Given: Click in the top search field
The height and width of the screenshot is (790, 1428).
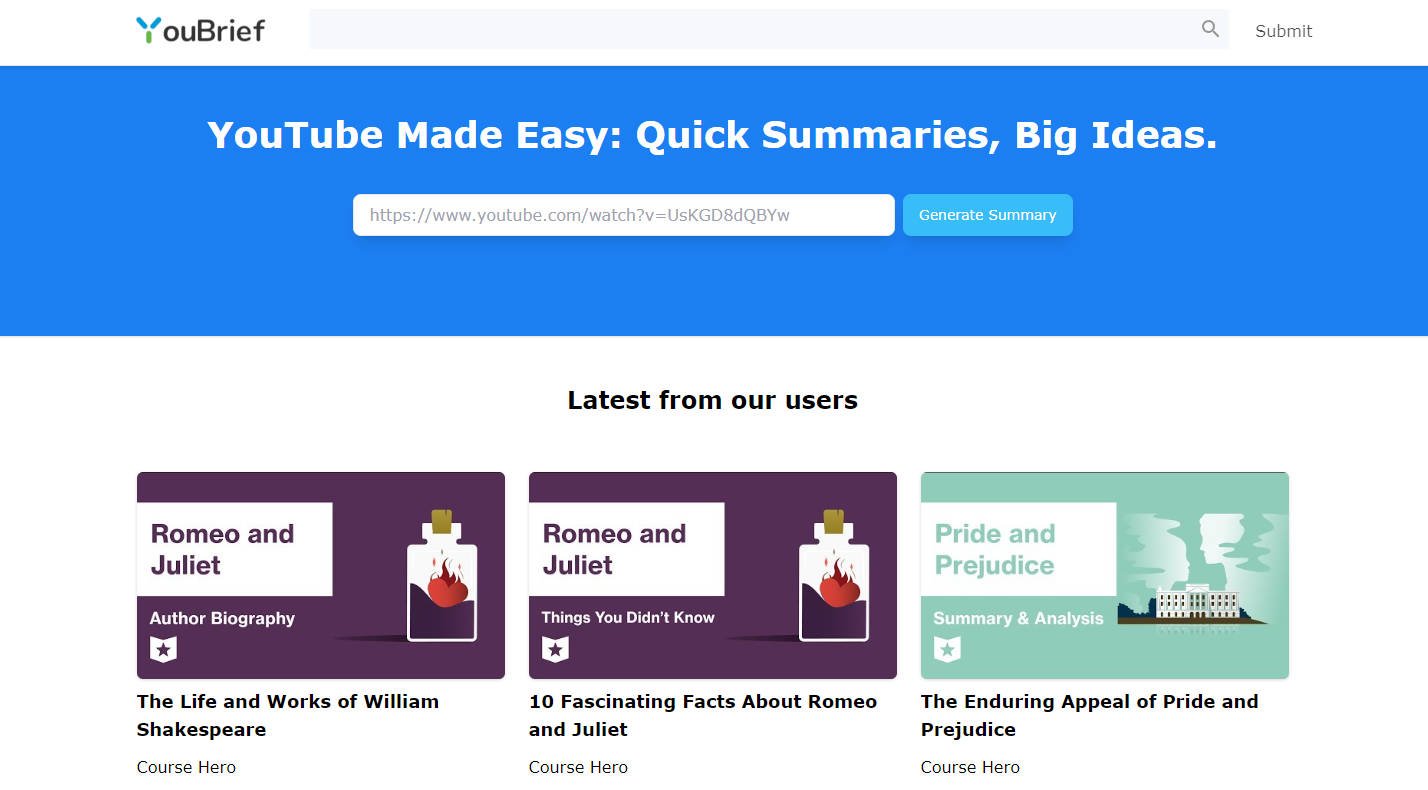Looking at the screenshot, I should (x=750, y=29).
